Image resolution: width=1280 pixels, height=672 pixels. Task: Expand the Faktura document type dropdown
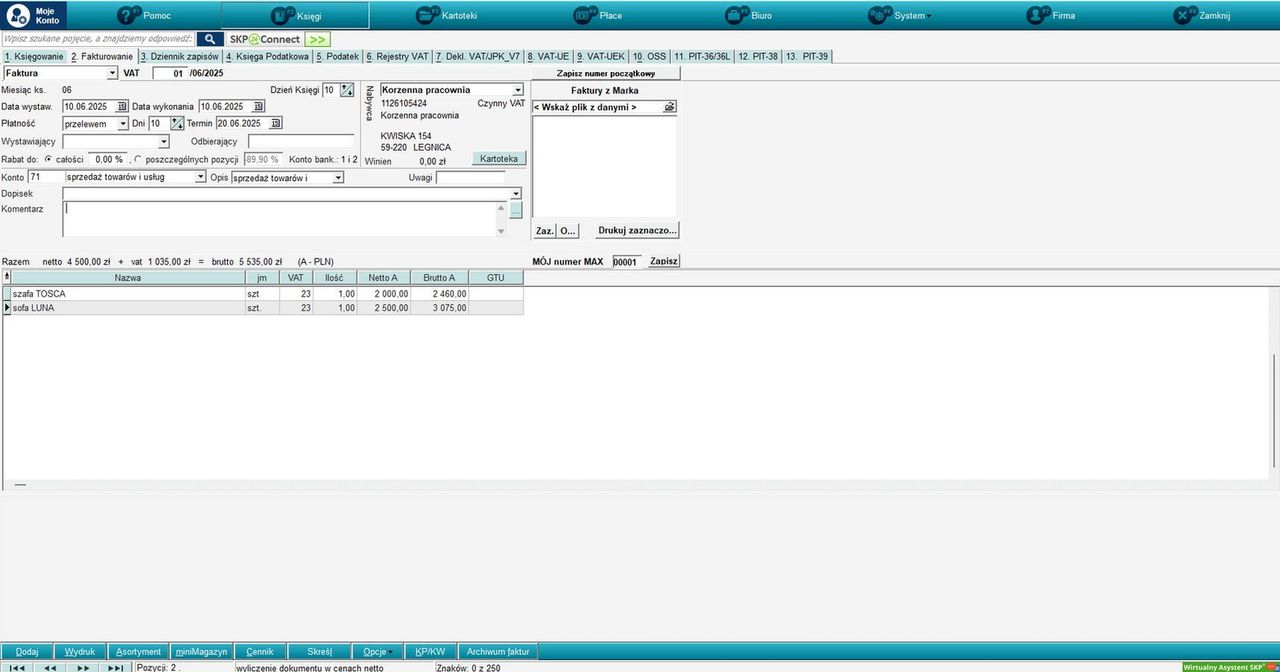pos(112,73)
